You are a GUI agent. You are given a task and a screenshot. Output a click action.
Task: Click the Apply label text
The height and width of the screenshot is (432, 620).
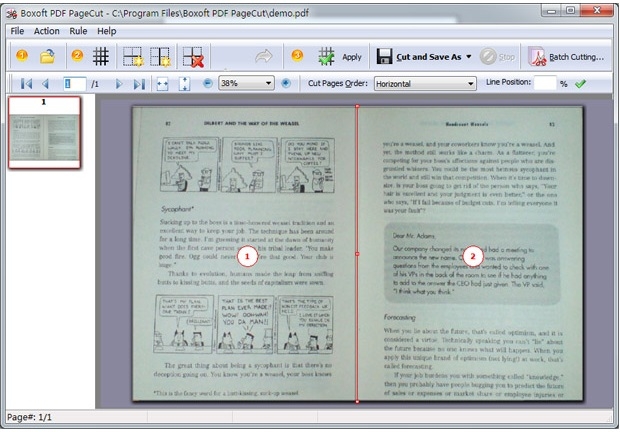tap(352, 57)
